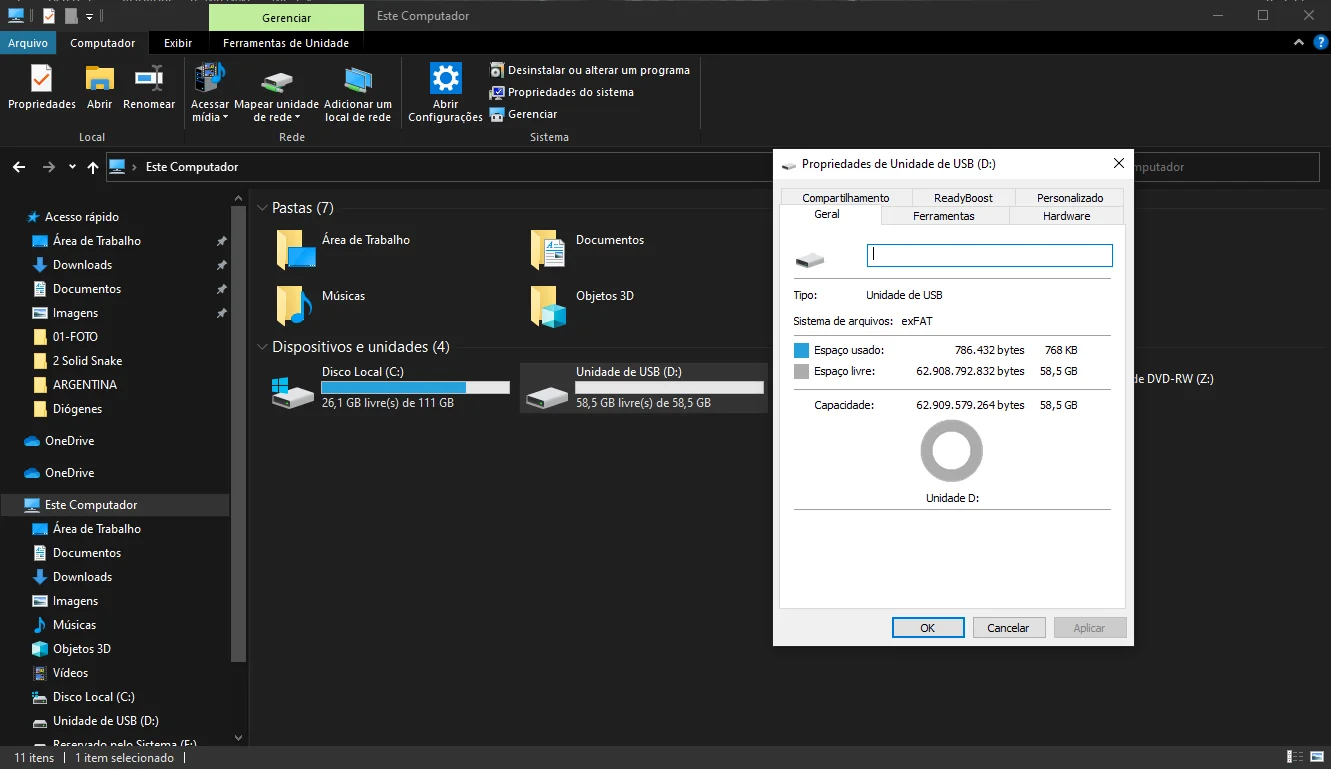1331x769 pixels.
Task: Select Este Computador in the sidebar tree
Action: tap(91, 505)
